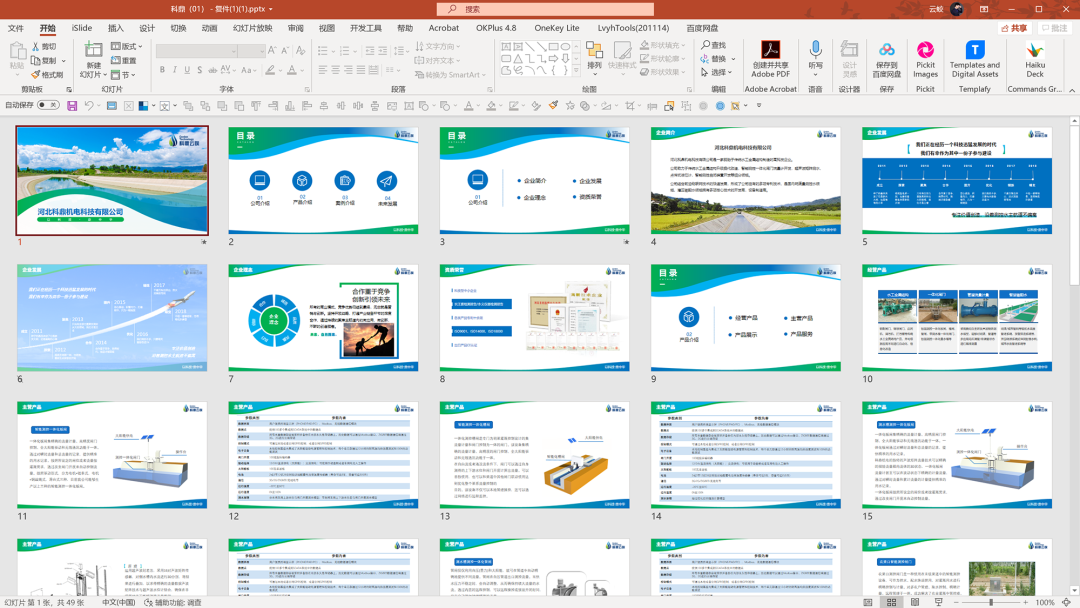Click the Reading view icon in status bar
Screen dimensions: 1080x608
point(915,602)
